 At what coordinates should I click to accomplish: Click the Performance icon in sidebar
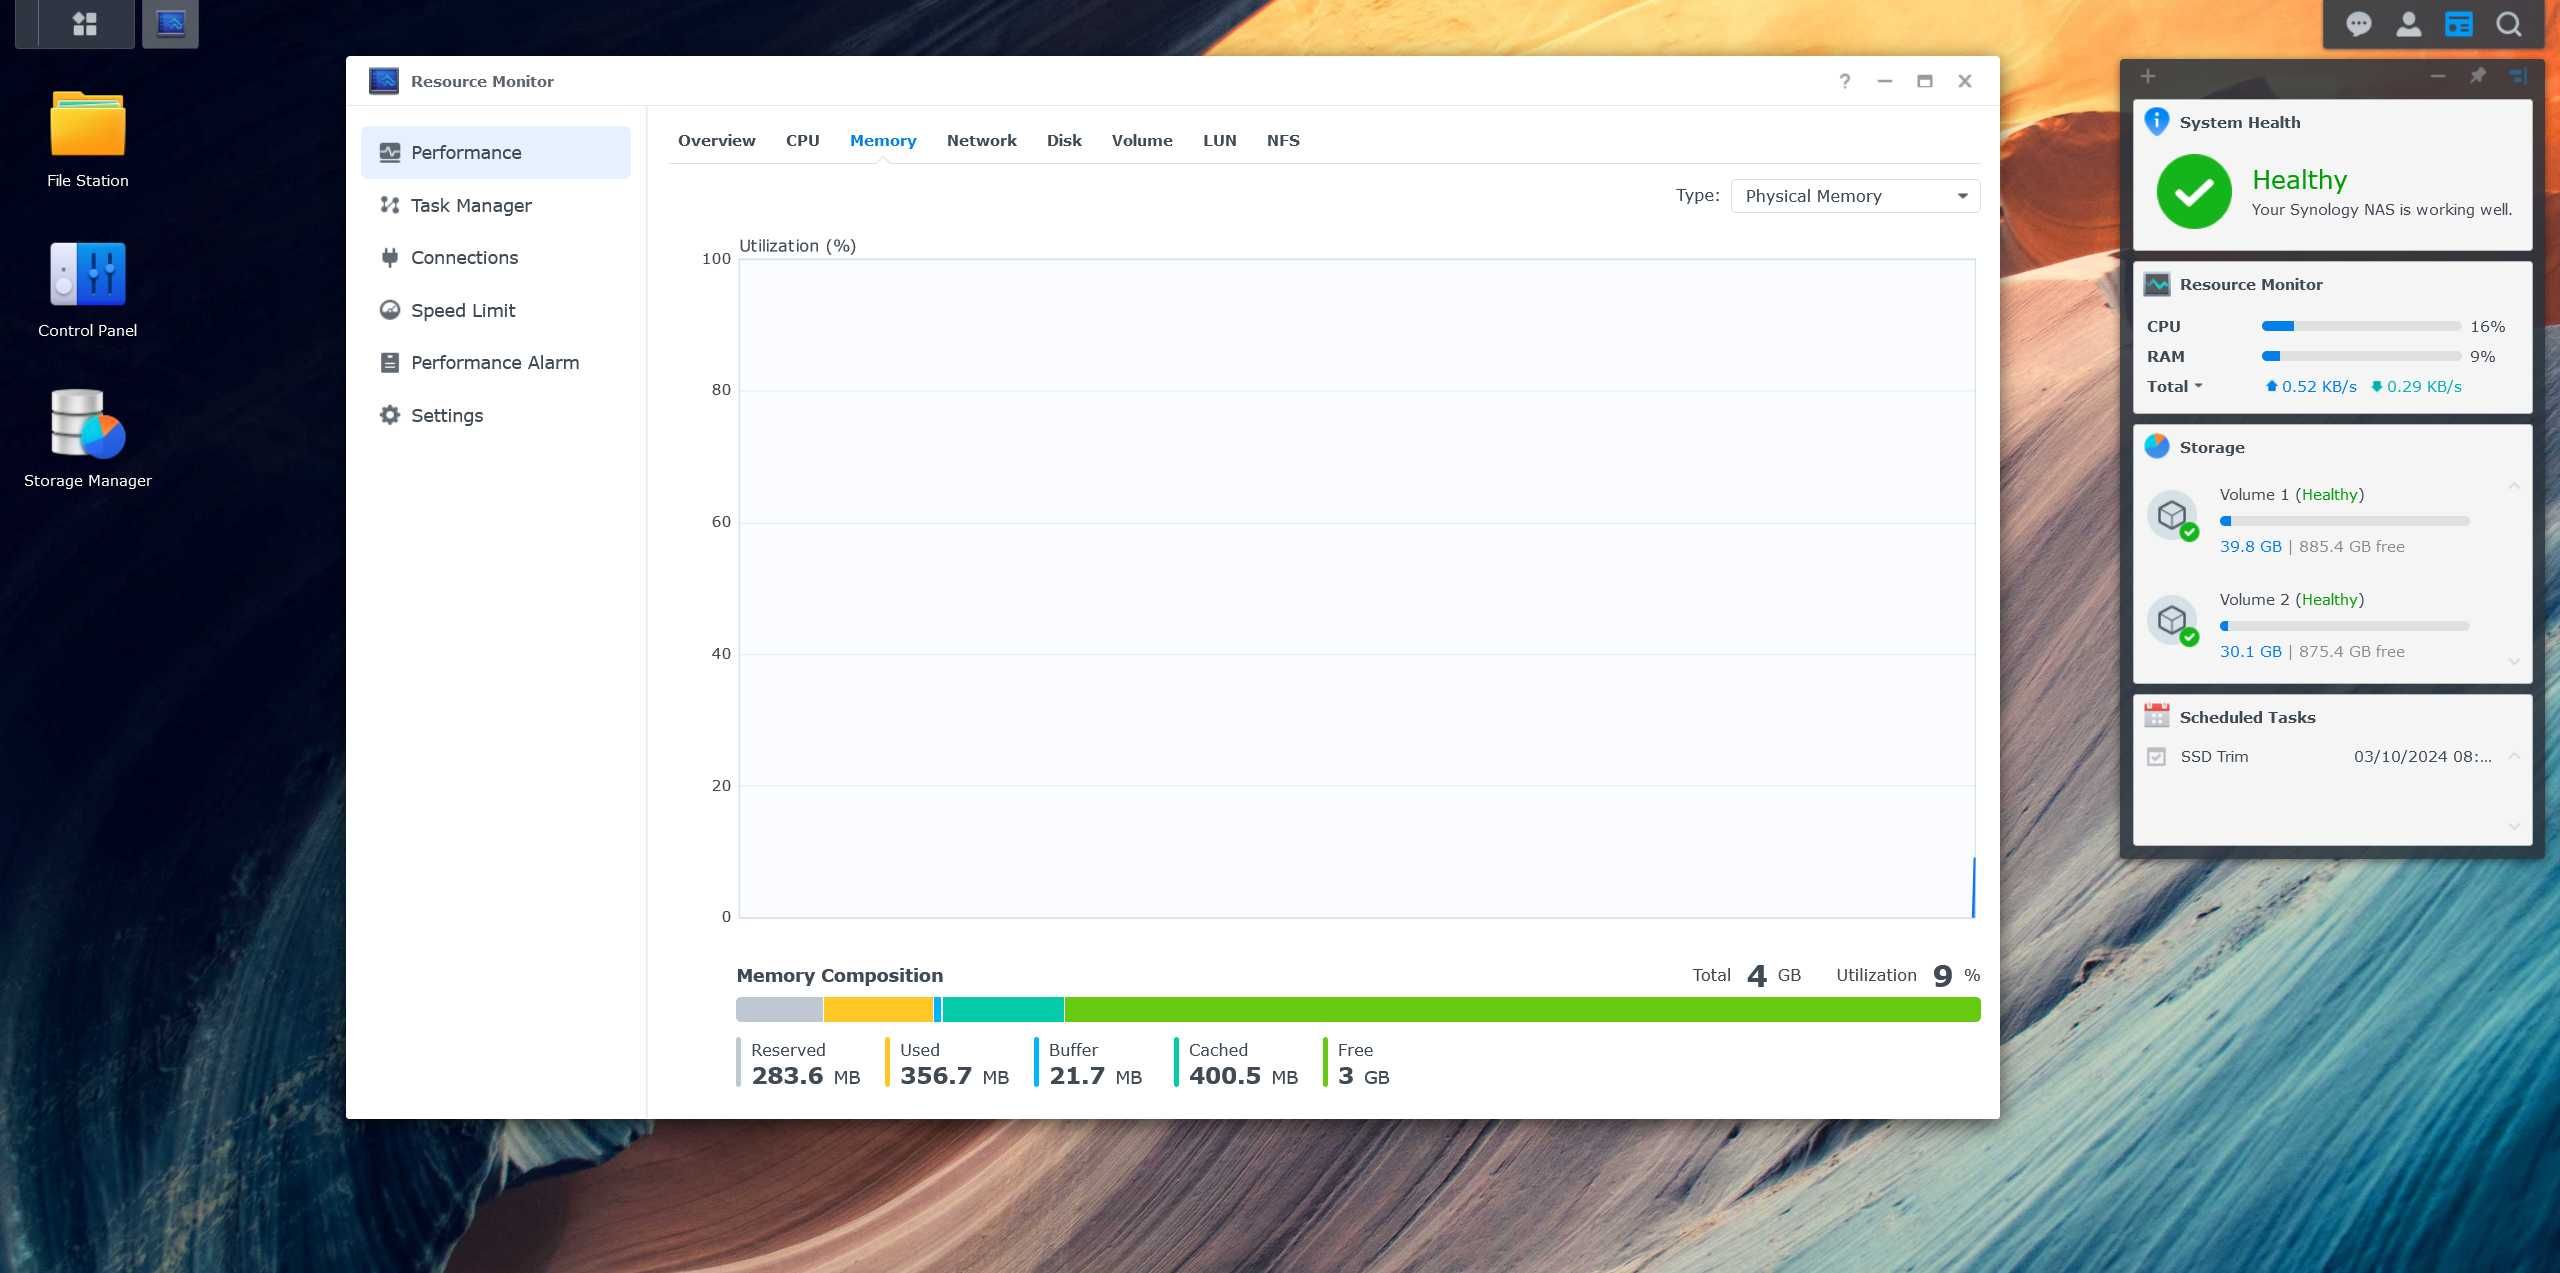tap(389, 150)
